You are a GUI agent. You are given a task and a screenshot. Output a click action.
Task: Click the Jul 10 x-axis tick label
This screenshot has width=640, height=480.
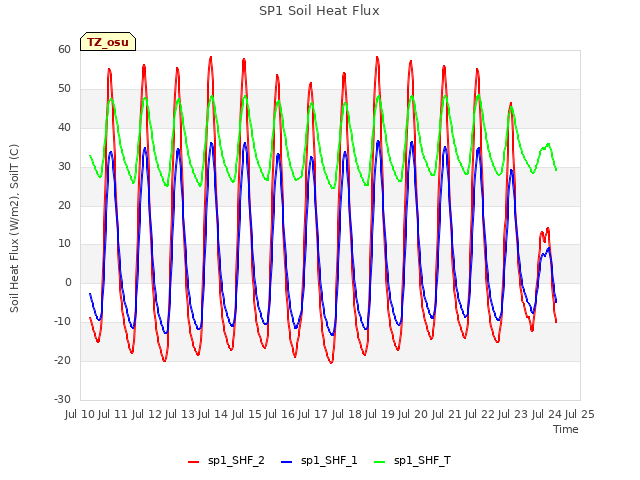tap(80, 414)
